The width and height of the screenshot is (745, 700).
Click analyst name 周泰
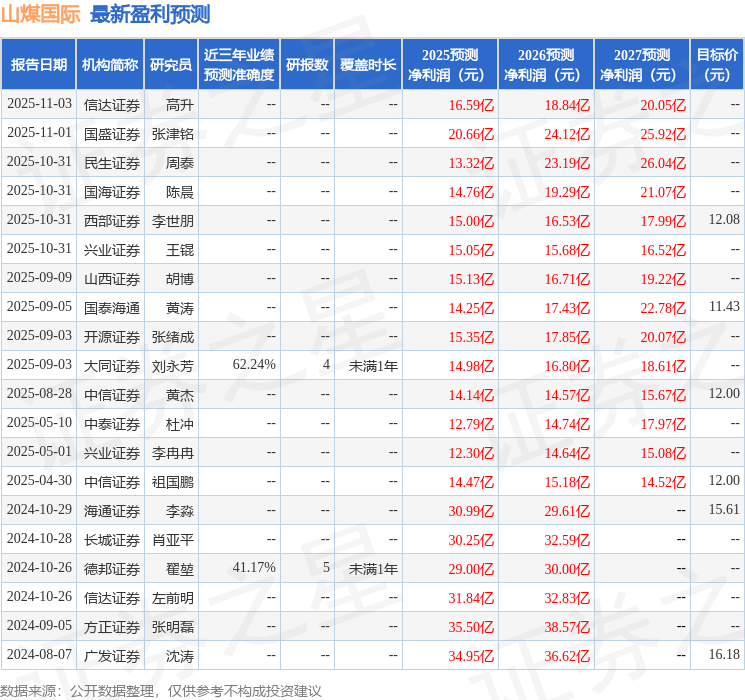tap(180, 163)
